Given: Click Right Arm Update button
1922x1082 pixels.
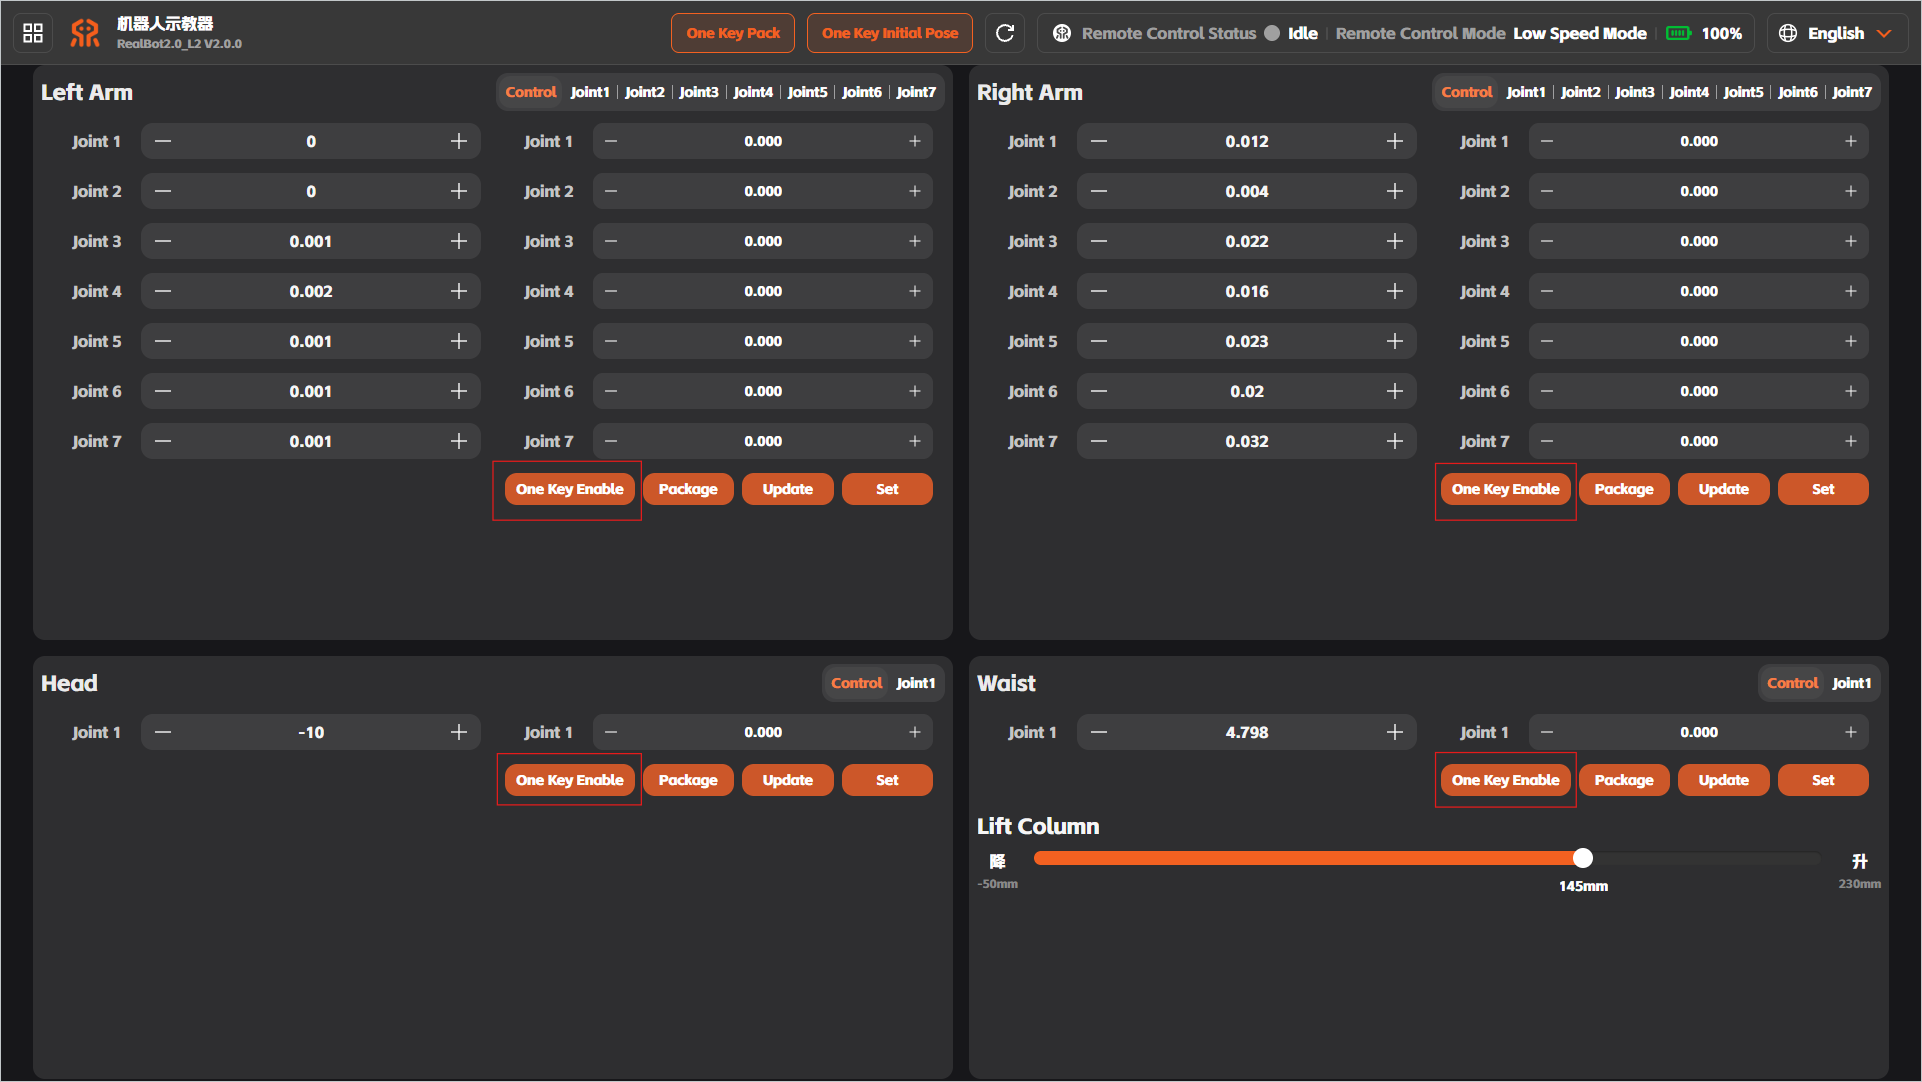Looking at the screenshot, I should click(1723, 489).
